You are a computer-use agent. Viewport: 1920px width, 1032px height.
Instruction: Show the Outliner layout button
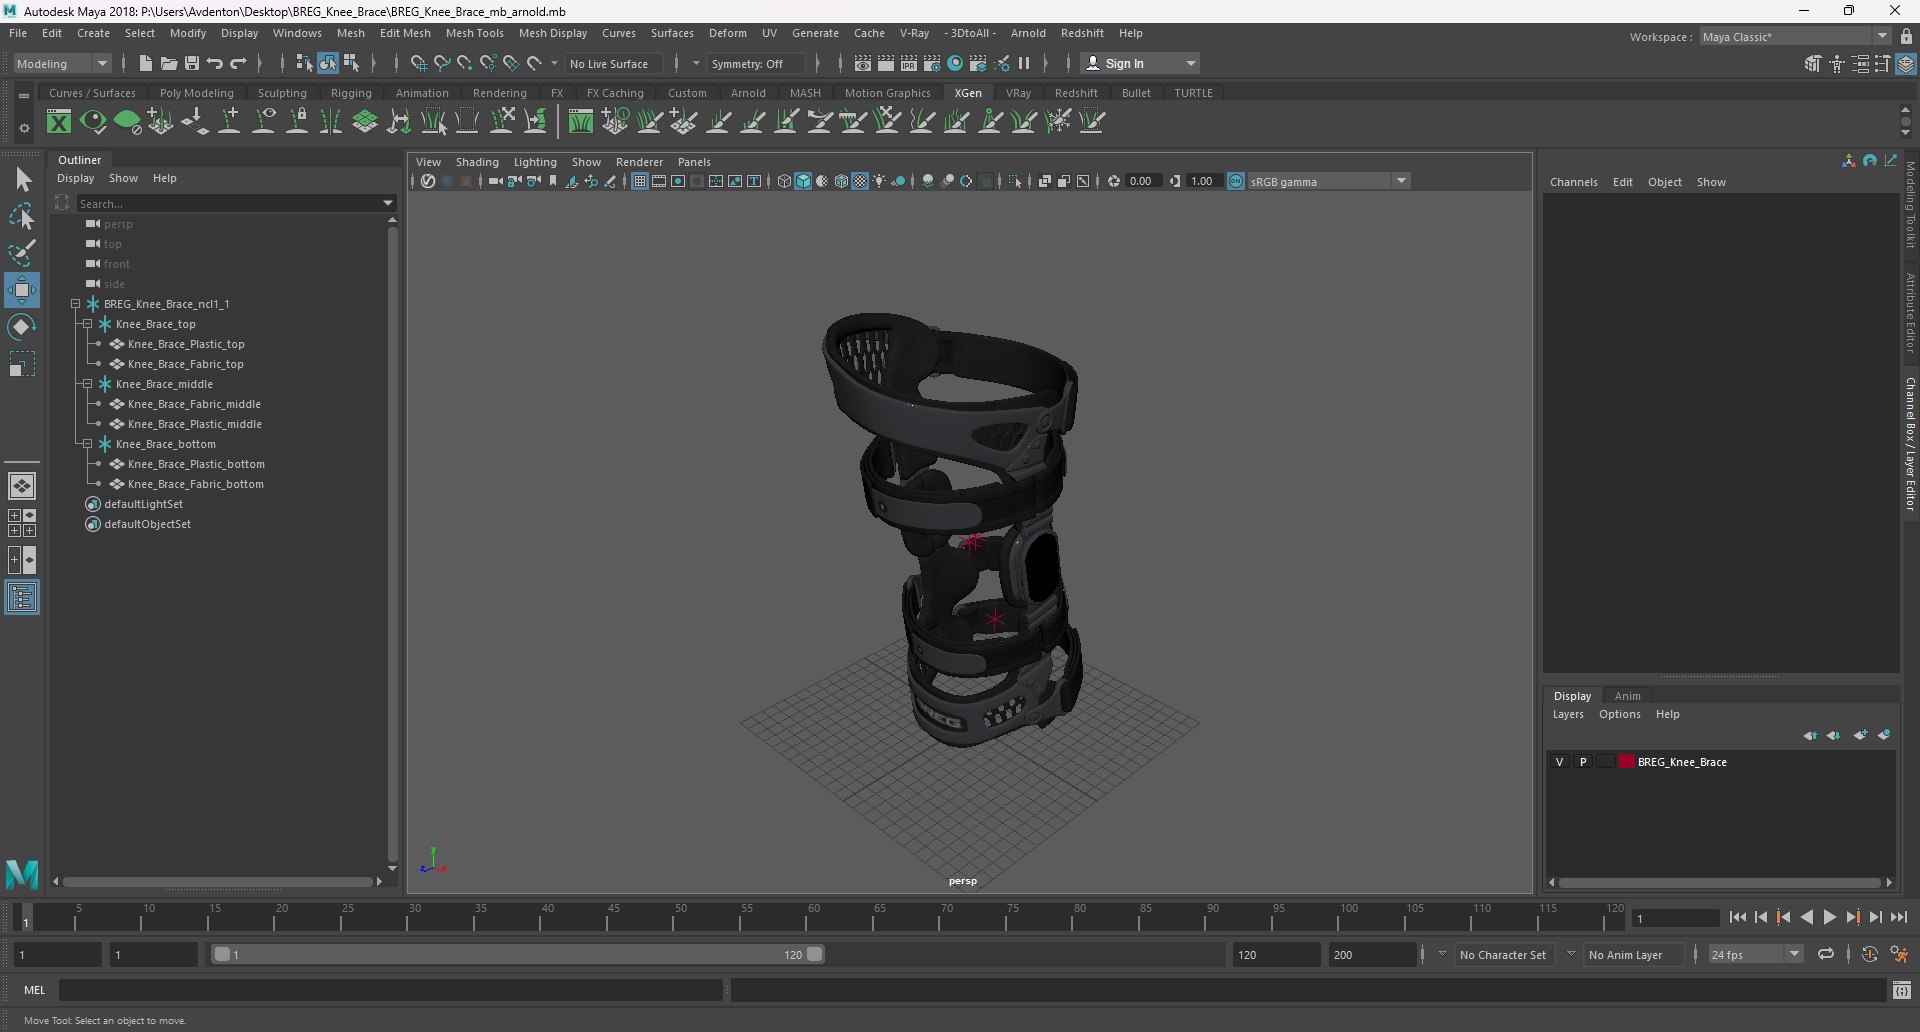(22, 598)
